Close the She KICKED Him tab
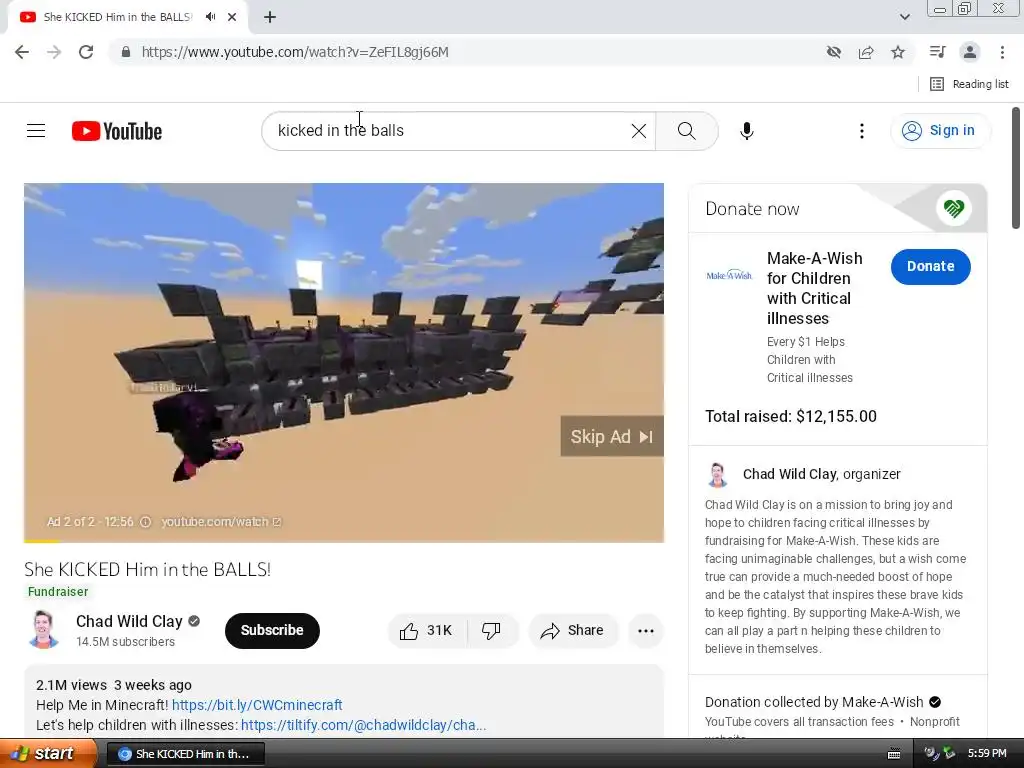The height and width of the screenshot is (768, 1024). pos(232,17)
